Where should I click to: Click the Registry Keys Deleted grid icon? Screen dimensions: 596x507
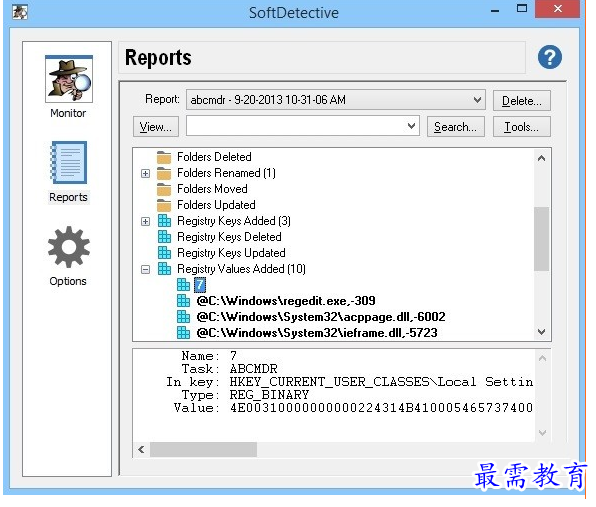[x=164, y=237]
